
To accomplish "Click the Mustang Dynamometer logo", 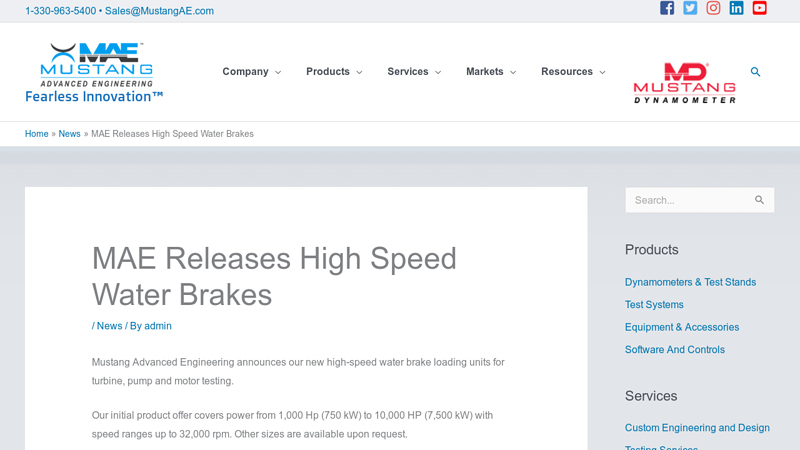I will [x=684, y=83].
